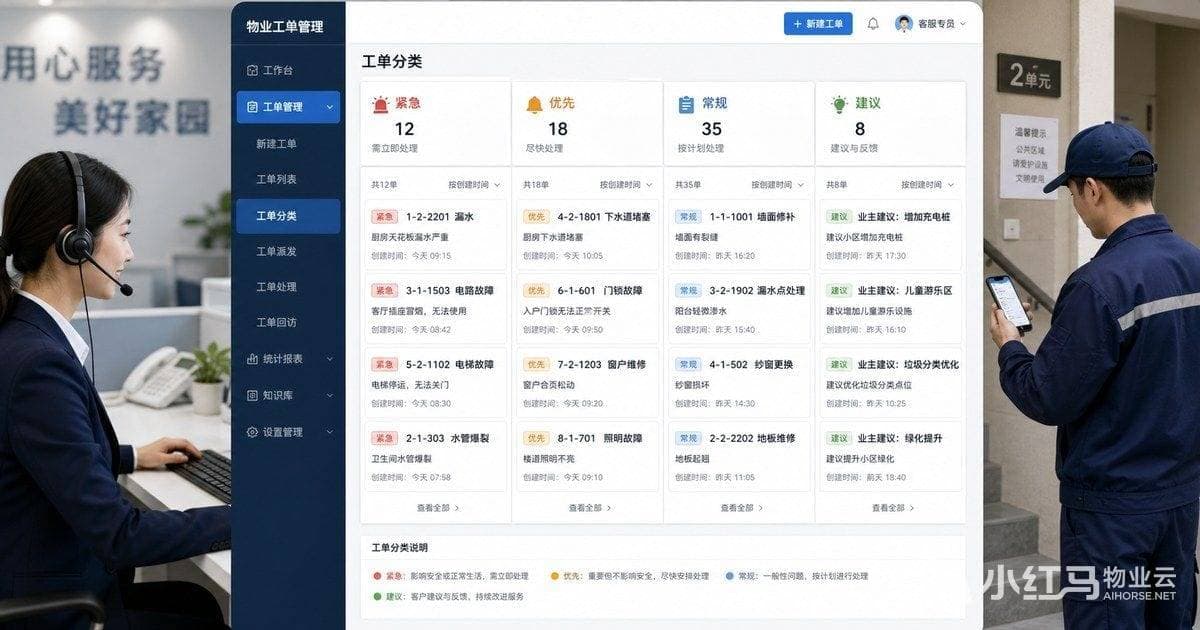Open suggestion 业主建议：增加充电桩
This screenshot has width=1200, height=630.
[x=891, y=234]
